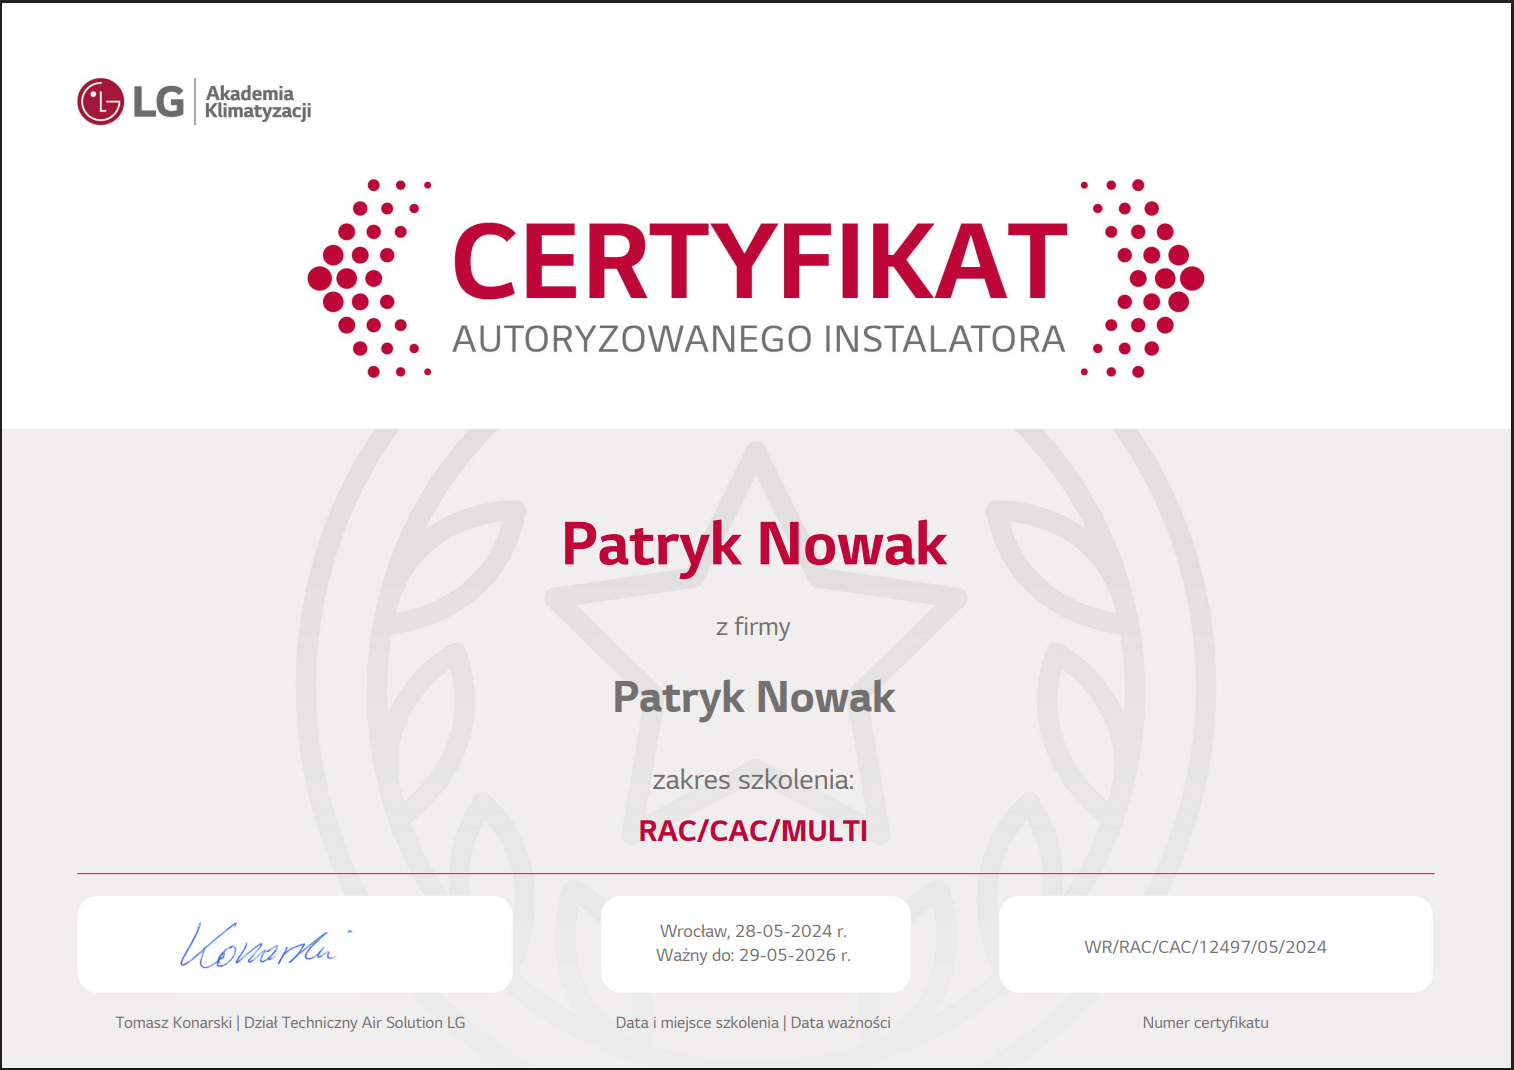Screen dimensions: 1514x1070
Task: Click the 'z firmy' text
Action: click(x=753, y=627)
